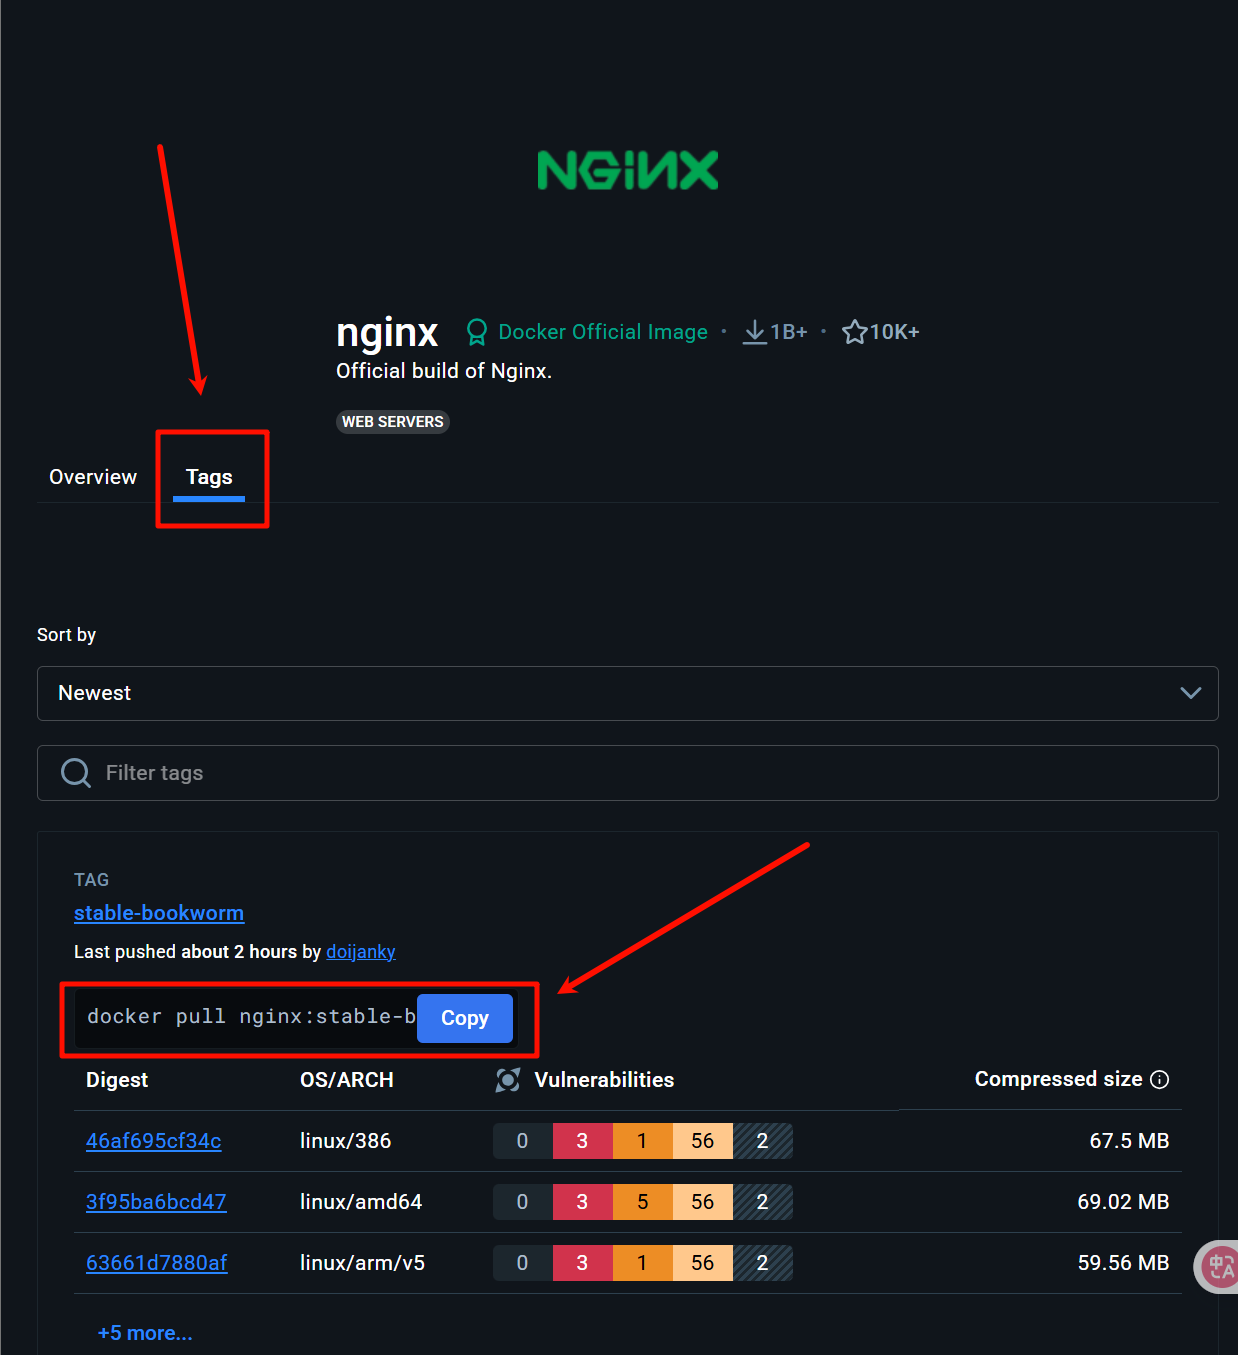Select the Tags tab
The width and height of the screenshot is (1238, 1355).
pos(209,477)
